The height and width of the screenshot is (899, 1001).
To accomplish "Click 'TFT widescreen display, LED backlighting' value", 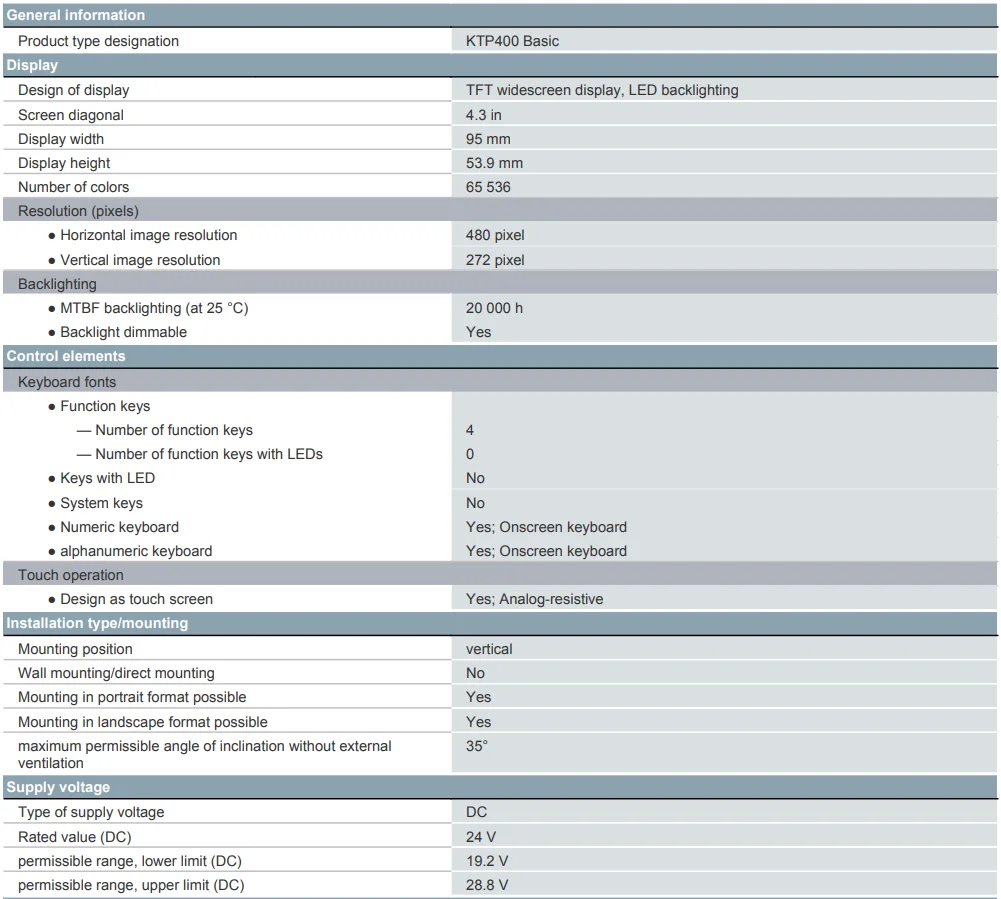I will pos(602,90).
